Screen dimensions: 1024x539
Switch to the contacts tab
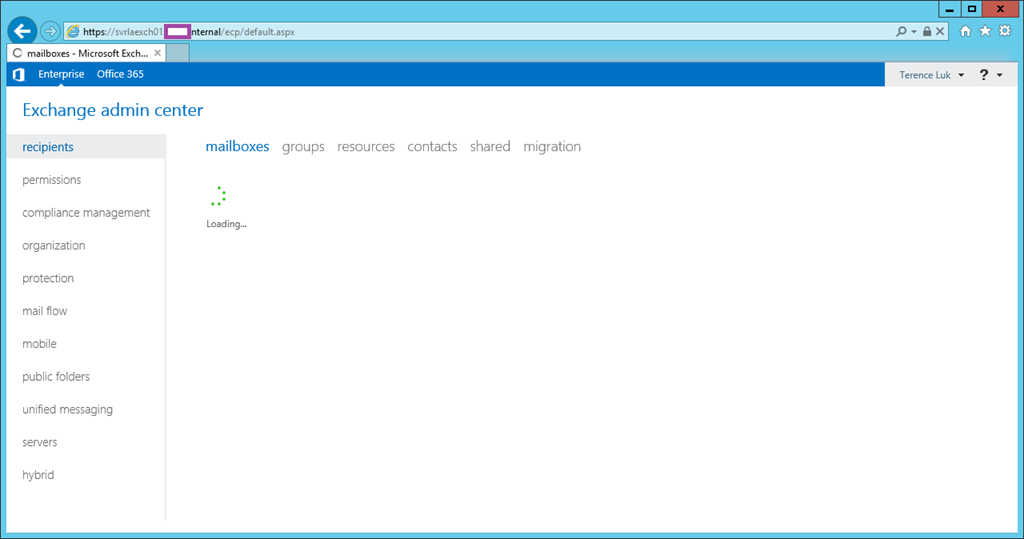[x=432, y=146]
